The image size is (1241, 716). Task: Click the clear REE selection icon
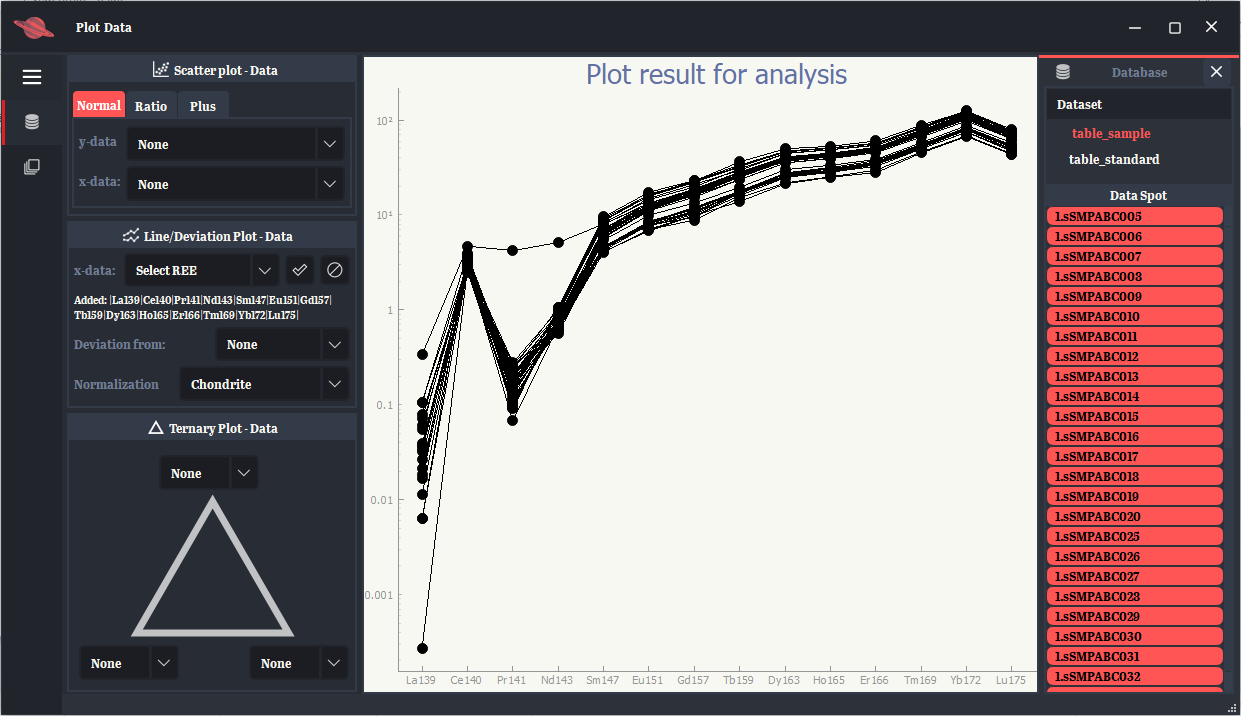(336, 270)
